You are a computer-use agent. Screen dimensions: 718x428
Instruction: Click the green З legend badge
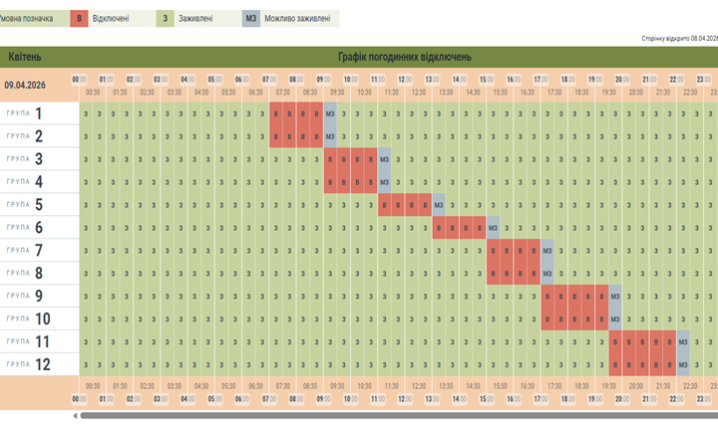[164, 18]
